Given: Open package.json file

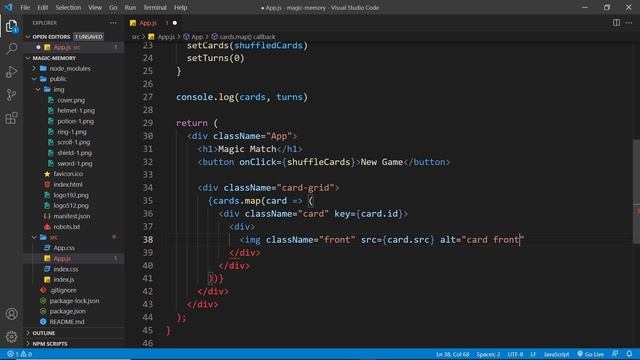Looking at the screenshot, I should click(73, 311).
